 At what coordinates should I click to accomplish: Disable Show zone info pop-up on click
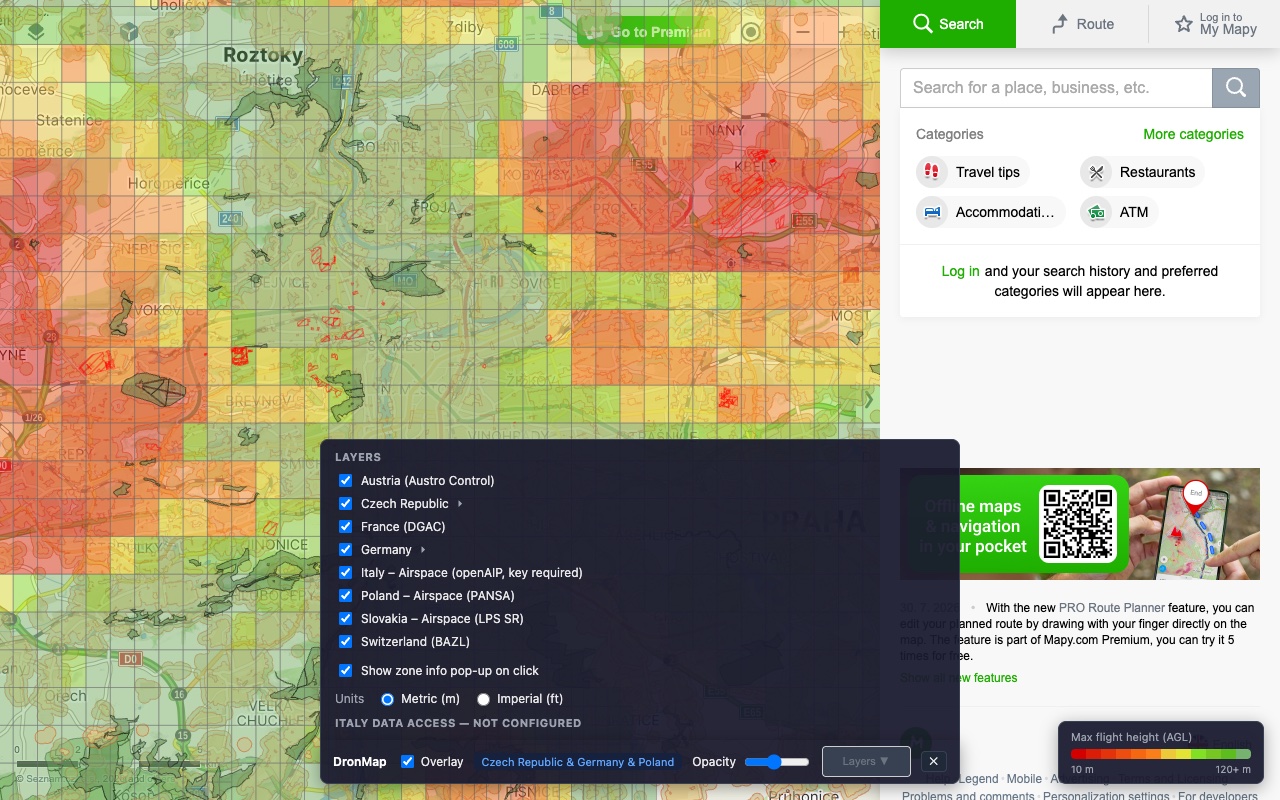tap(346, 671)
